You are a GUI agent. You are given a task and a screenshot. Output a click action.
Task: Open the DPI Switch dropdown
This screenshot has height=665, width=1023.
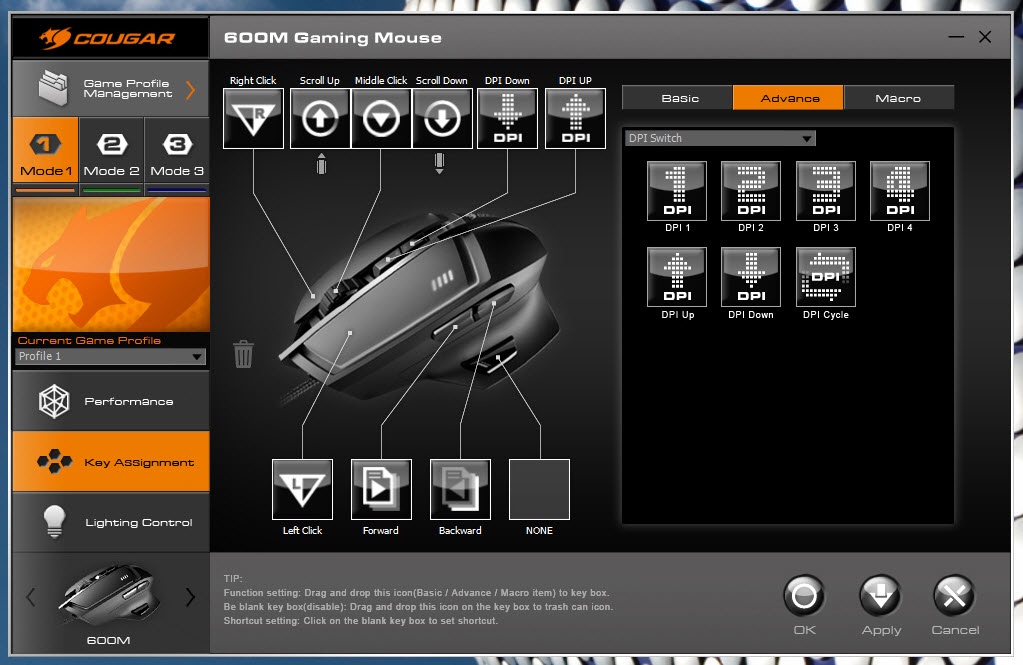click(x=720, y=138)
